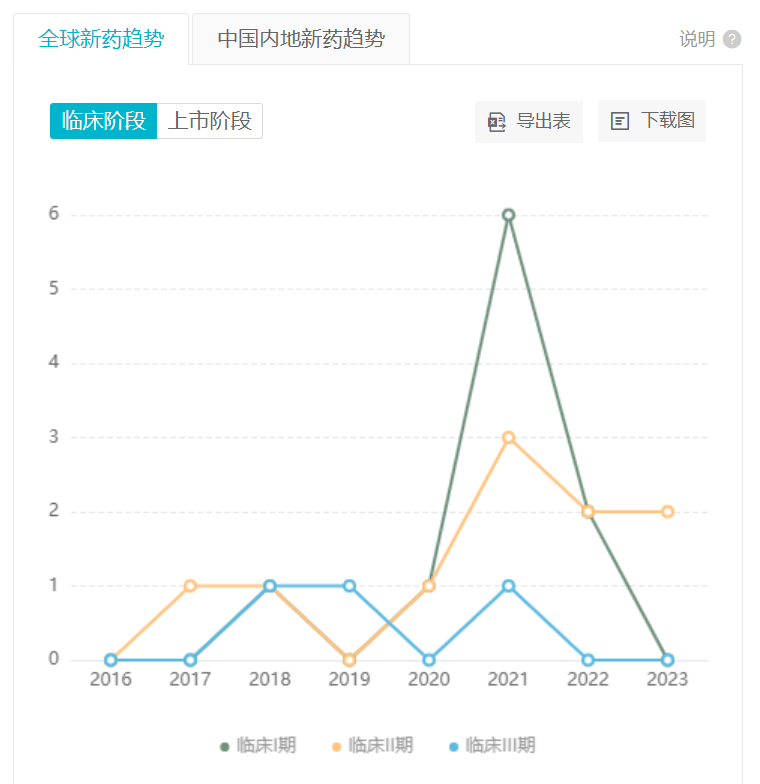Open the 说明 explanation link

coord(697,39)
